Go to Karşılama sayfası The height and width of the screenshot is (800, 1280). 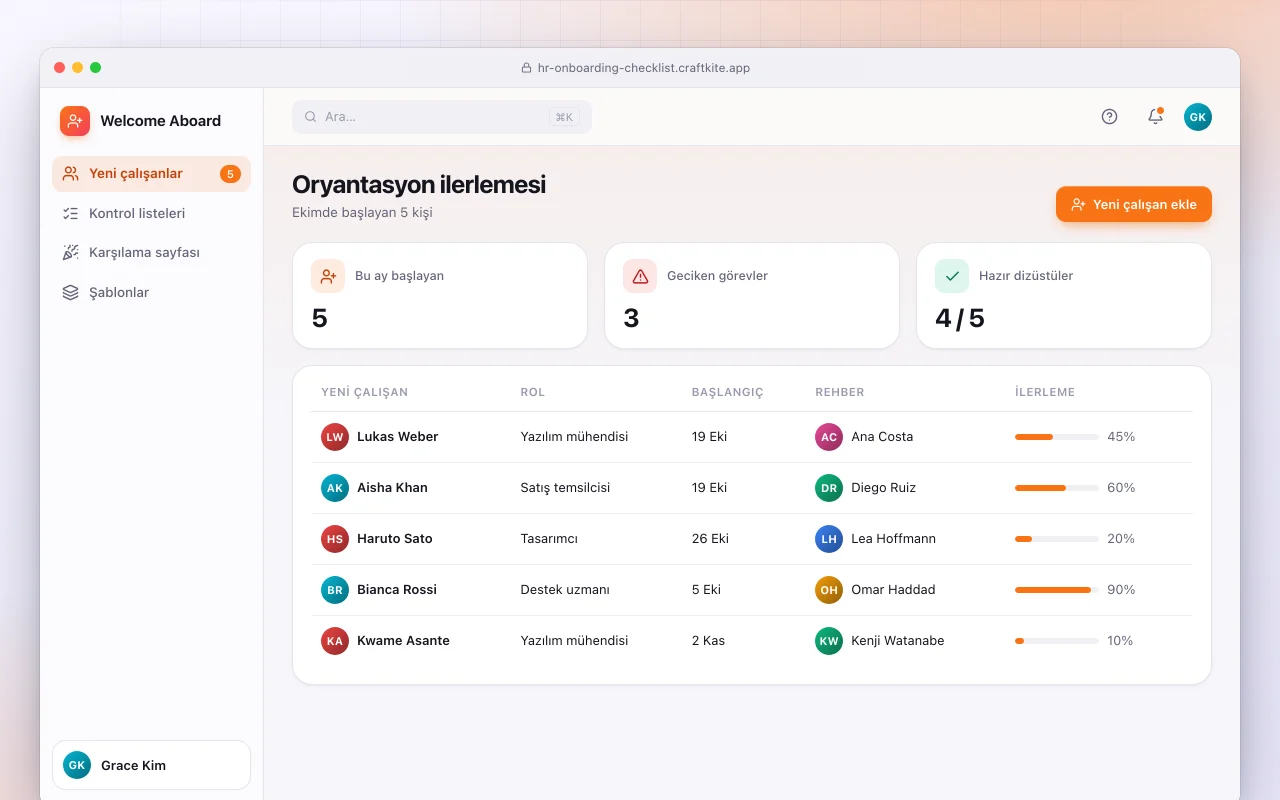[x=151, y=253]
